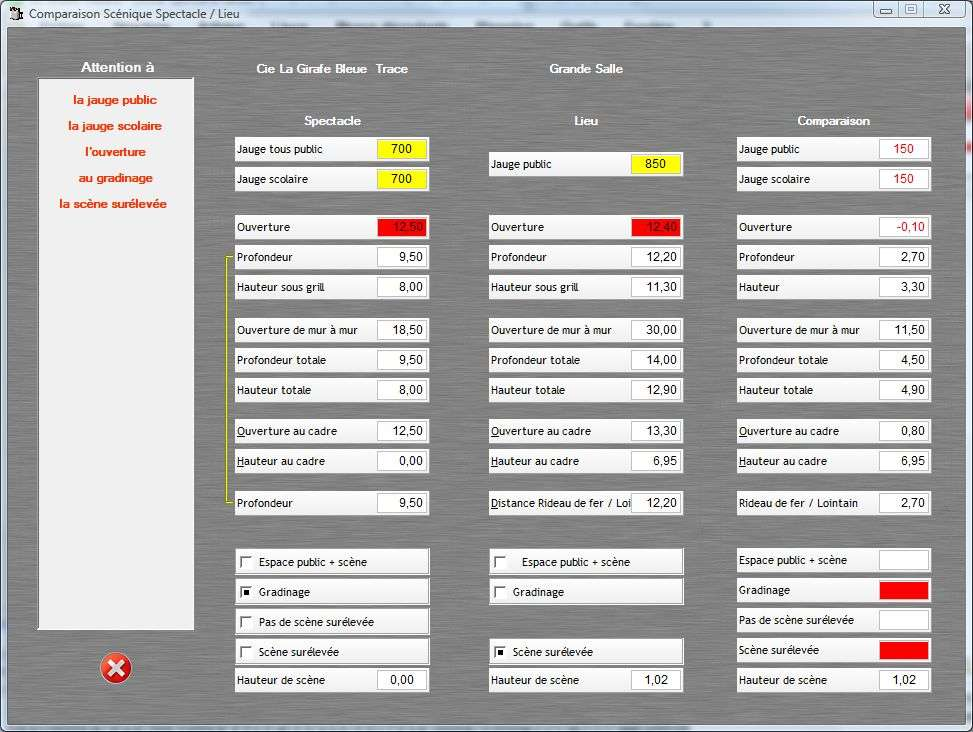973x732 pixels.
Task: Toggle Spectacle Espace public + scène checkbox
Action: [246, 562]
